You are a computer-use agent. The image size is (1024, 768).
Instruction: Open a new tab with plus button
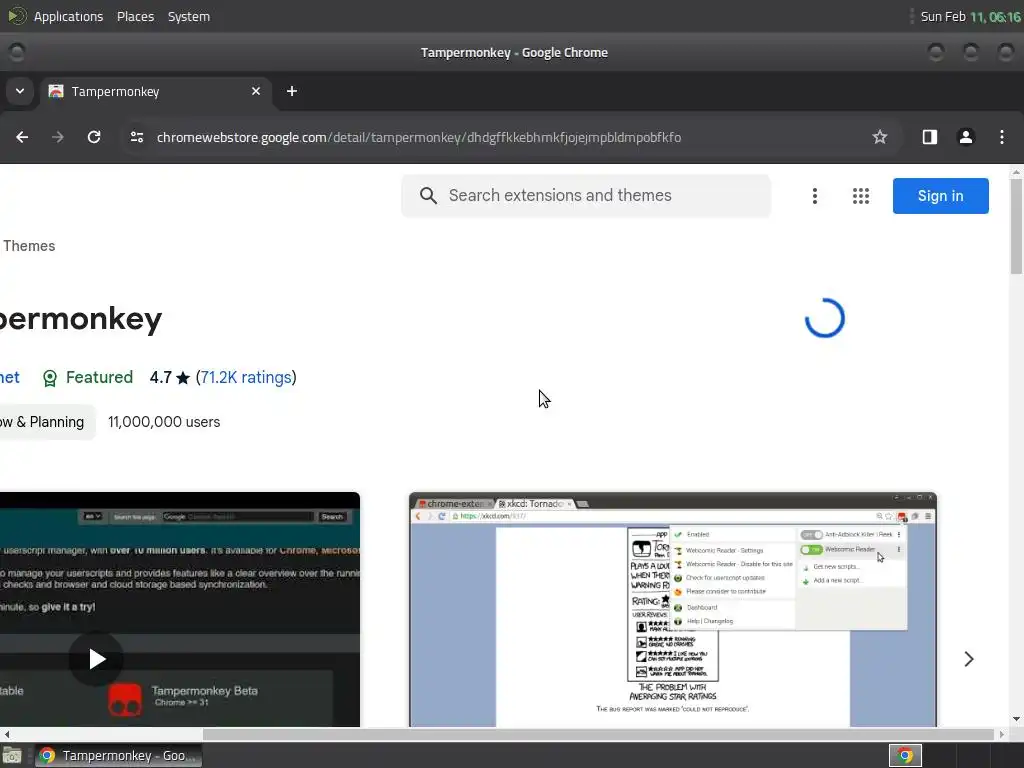(x=292, y=91)
